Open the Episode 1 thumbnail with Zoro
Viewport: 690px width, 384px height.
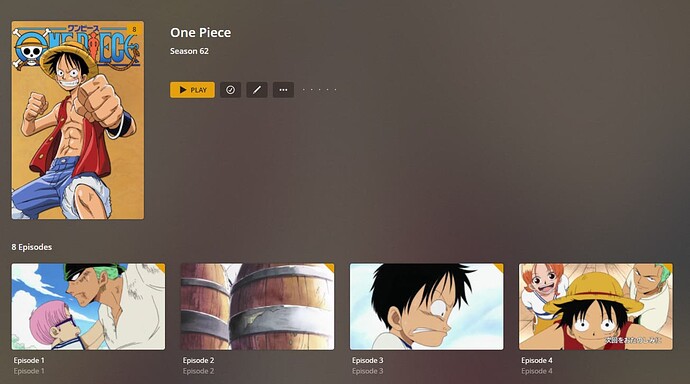(88, 307)
